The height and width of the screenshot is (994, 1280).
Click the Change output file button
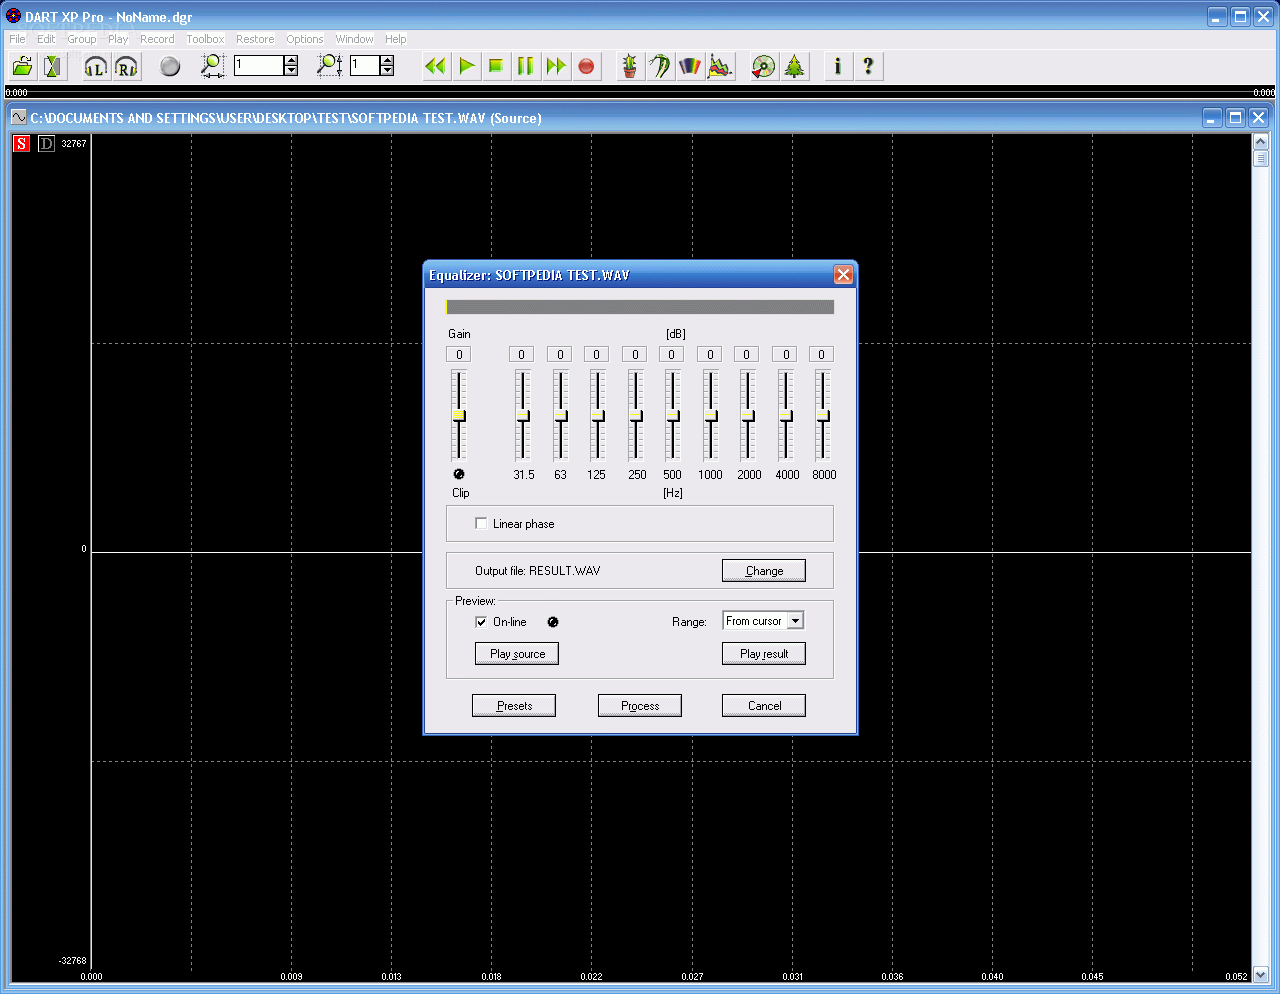click(764, 570)
